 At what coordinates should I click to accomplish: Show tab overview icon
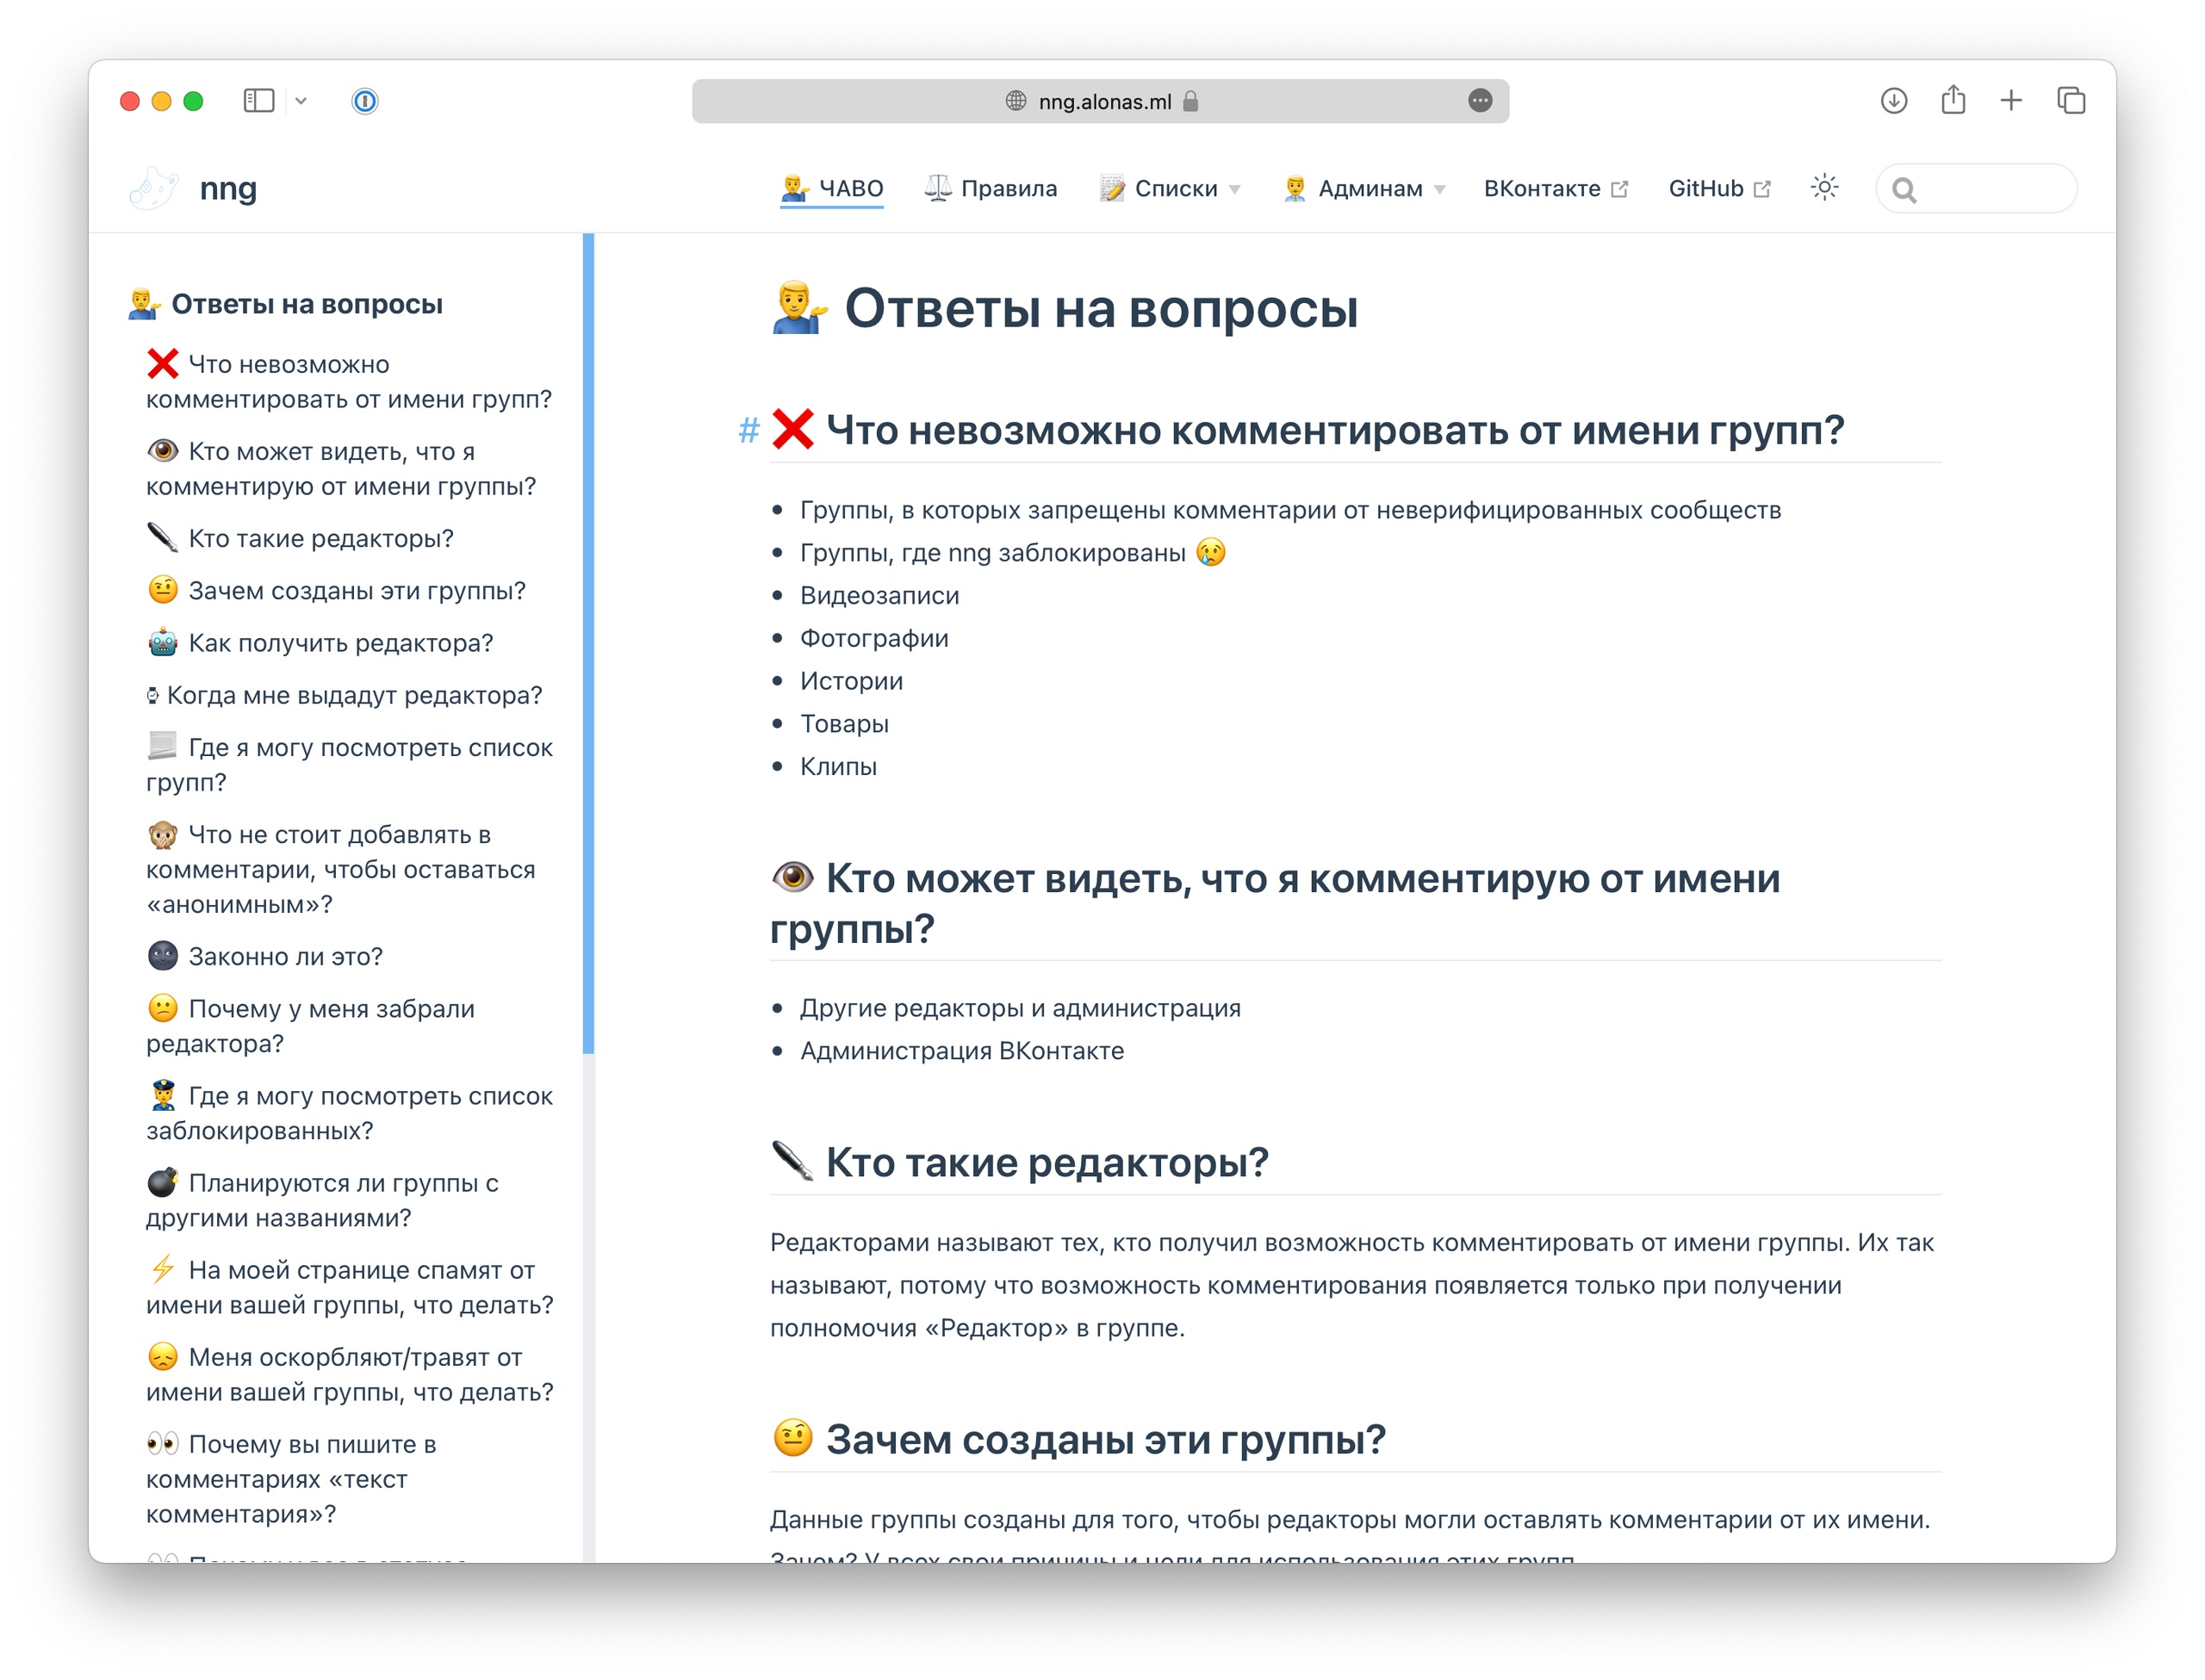pos(2070,101)
